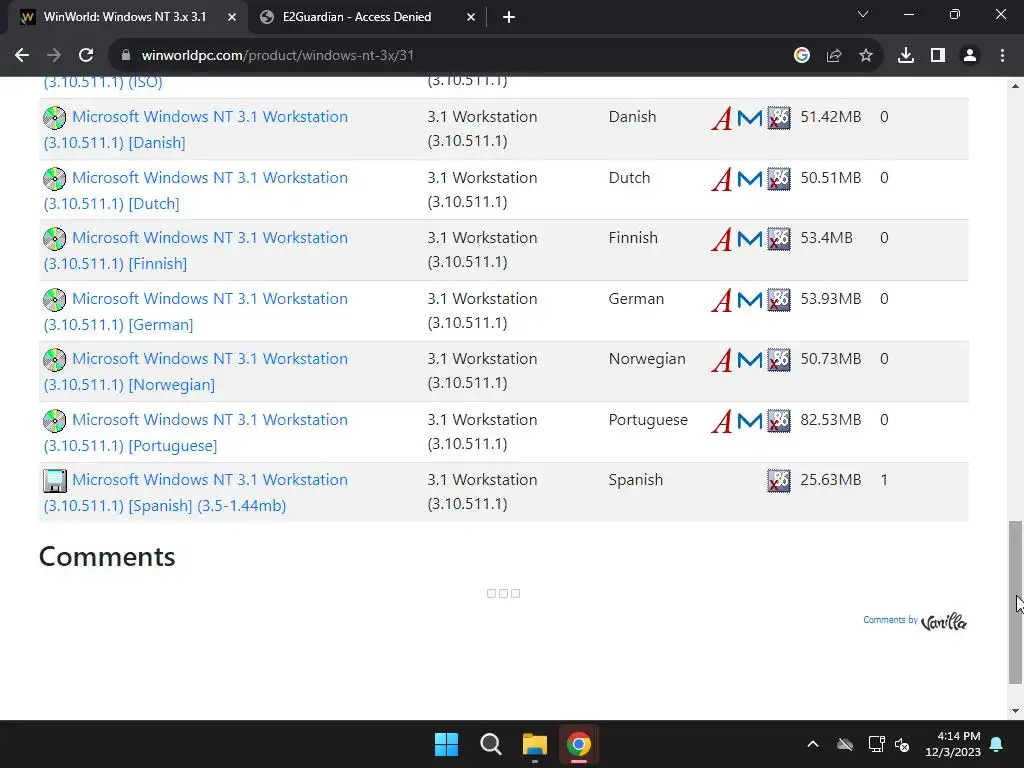The height and width of the screenshot is (768, 1024).
Task: Open a new browser tab
Action: click(509, 18)
